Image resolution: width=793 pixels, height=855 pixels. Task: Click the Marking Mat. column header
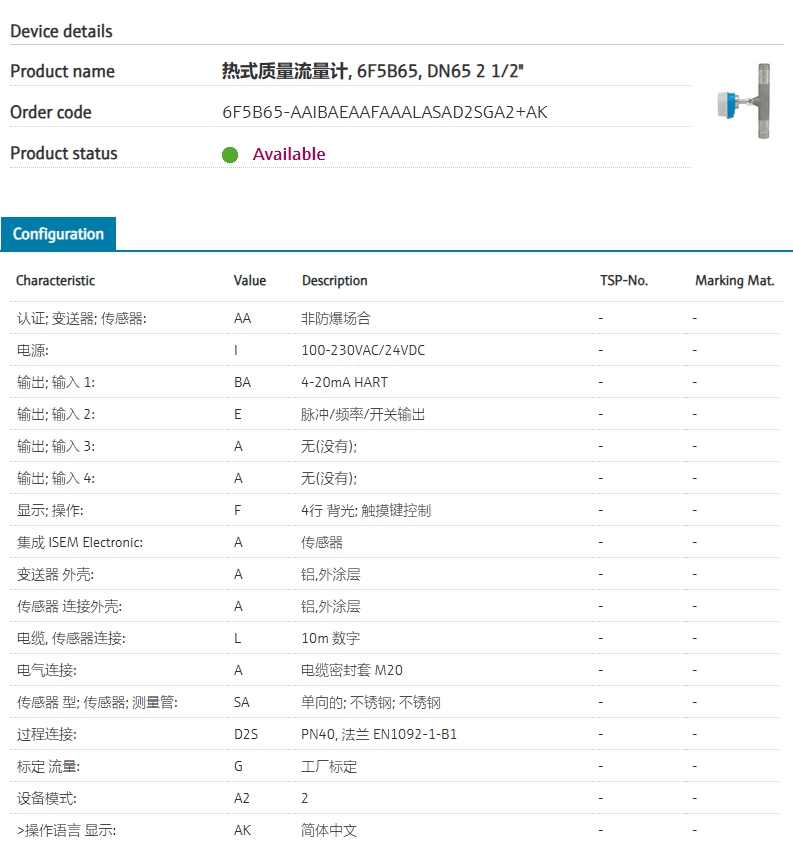point(735,281)
